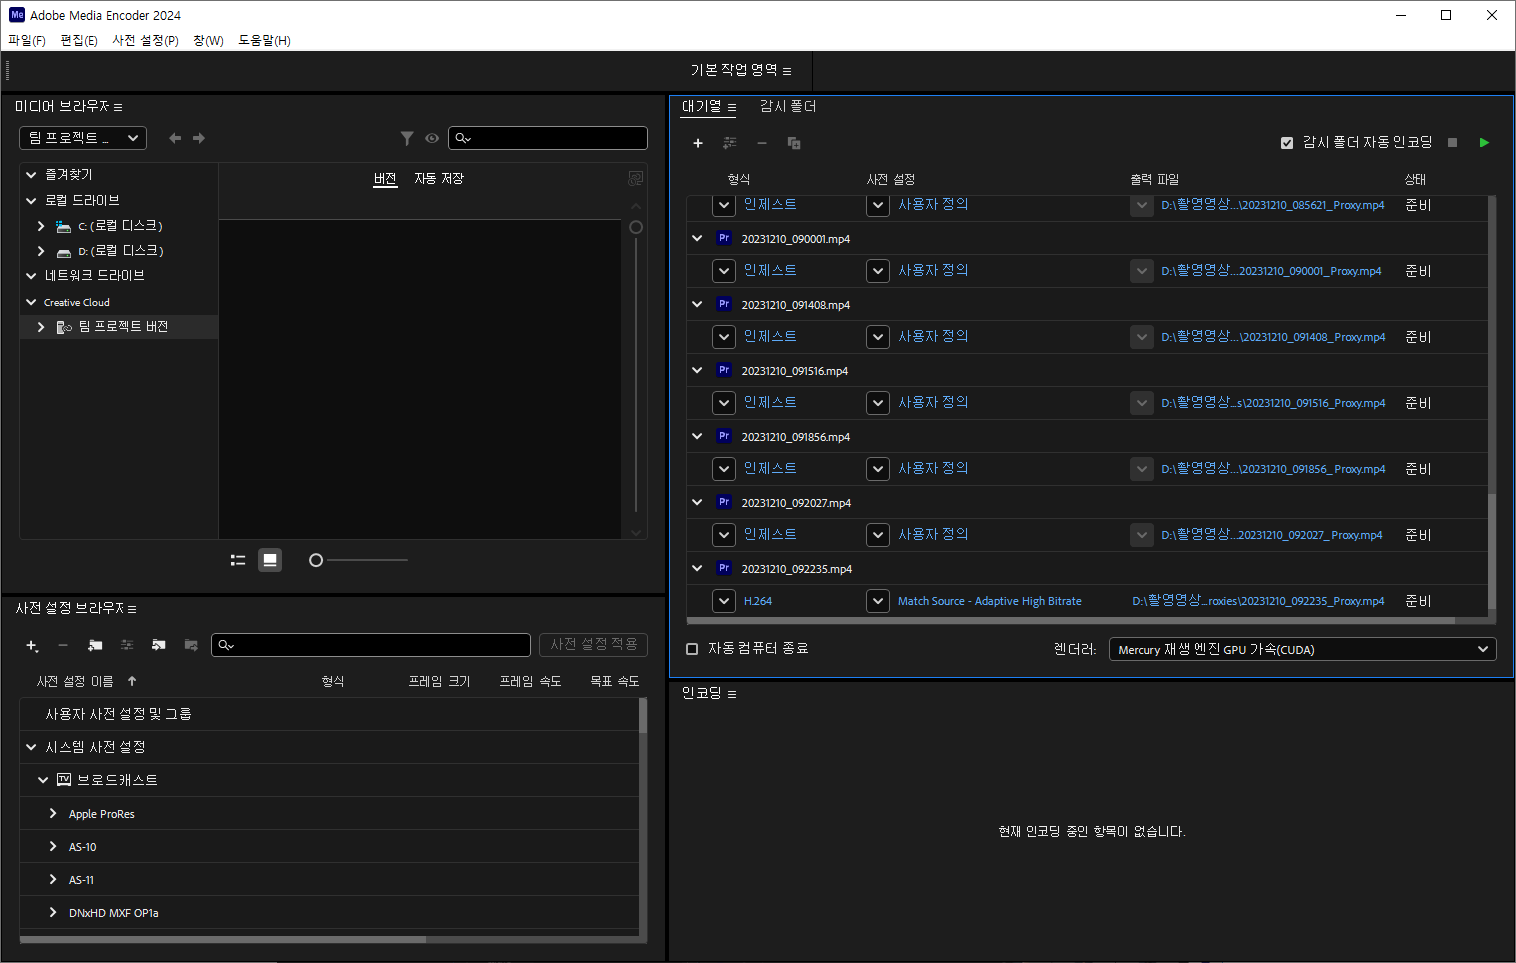This screenshot has height=963, width=1516.
Task: Open preset dropdown for Match Source row
Action: [x=878, y=601]
